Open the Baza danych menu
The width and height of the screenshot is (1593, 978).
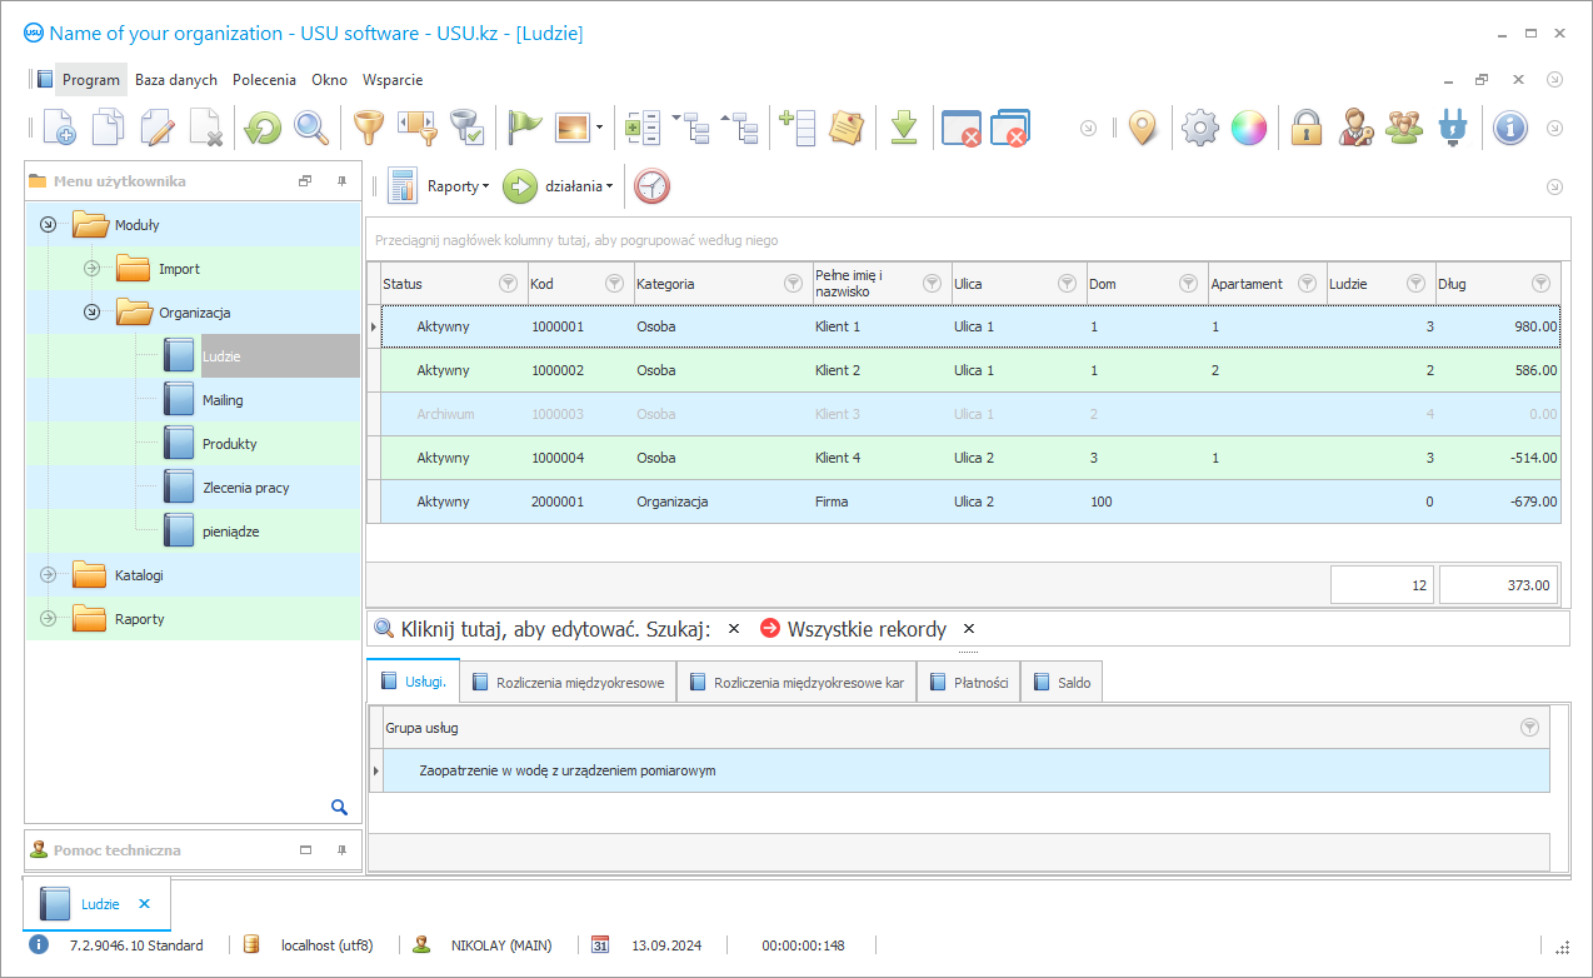pyautogui.click(x=176, y=80)
